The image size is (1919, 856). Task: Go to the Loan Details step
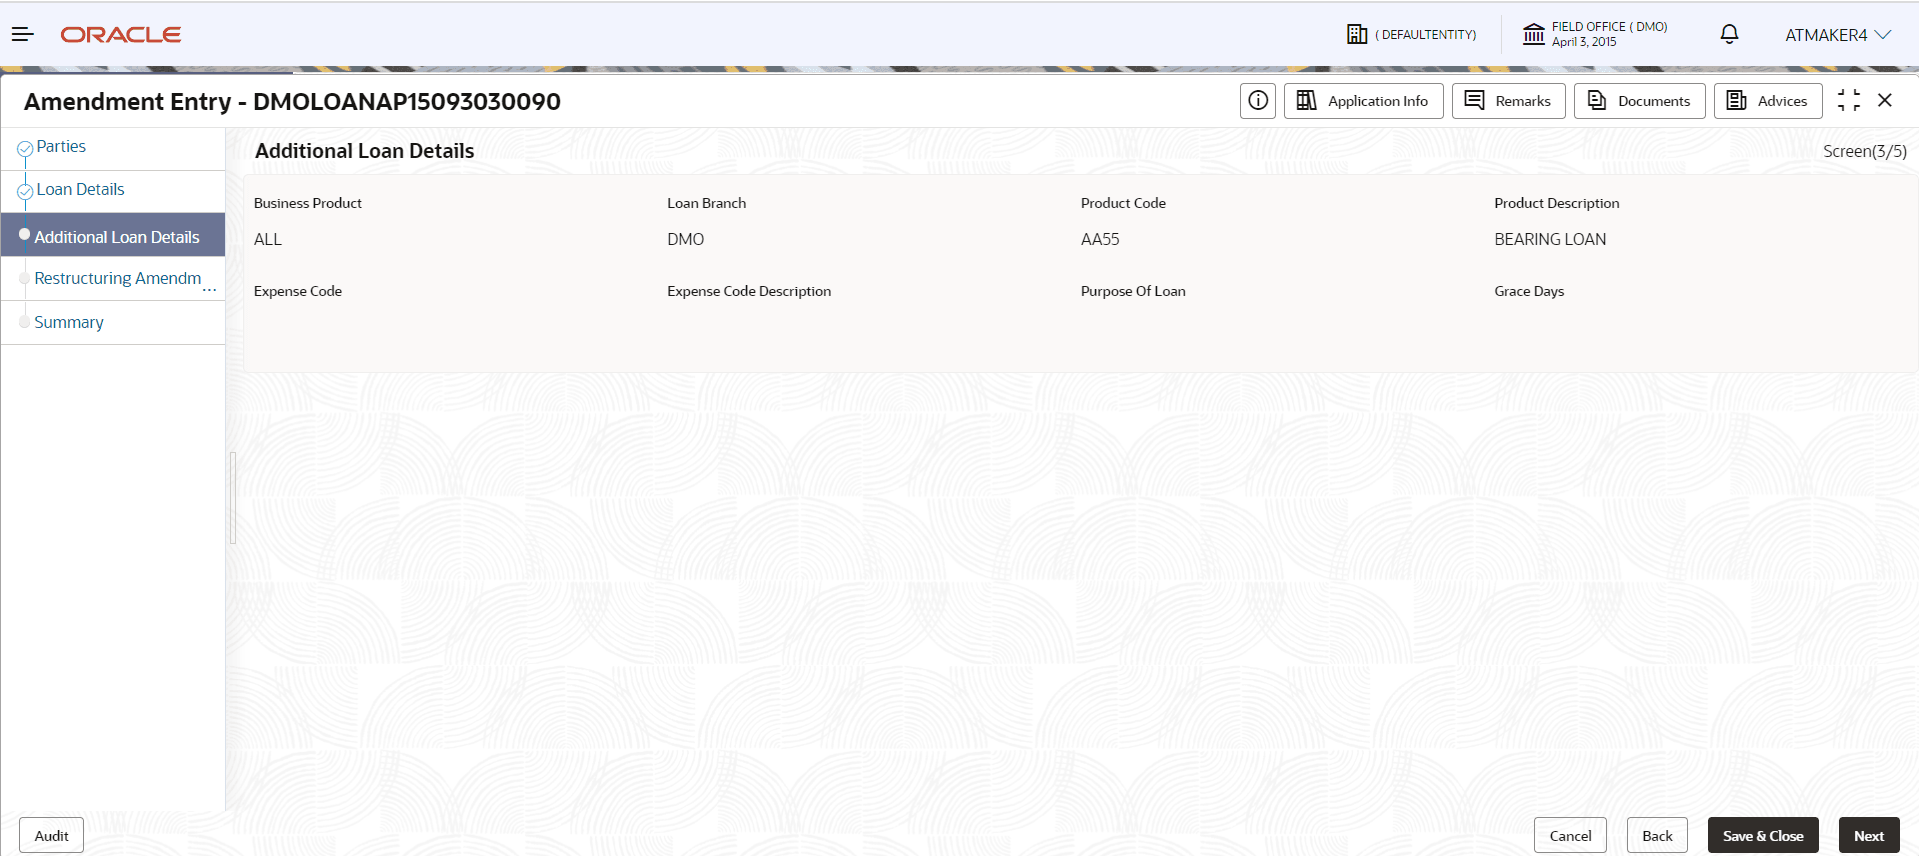[x=80, y=189]
